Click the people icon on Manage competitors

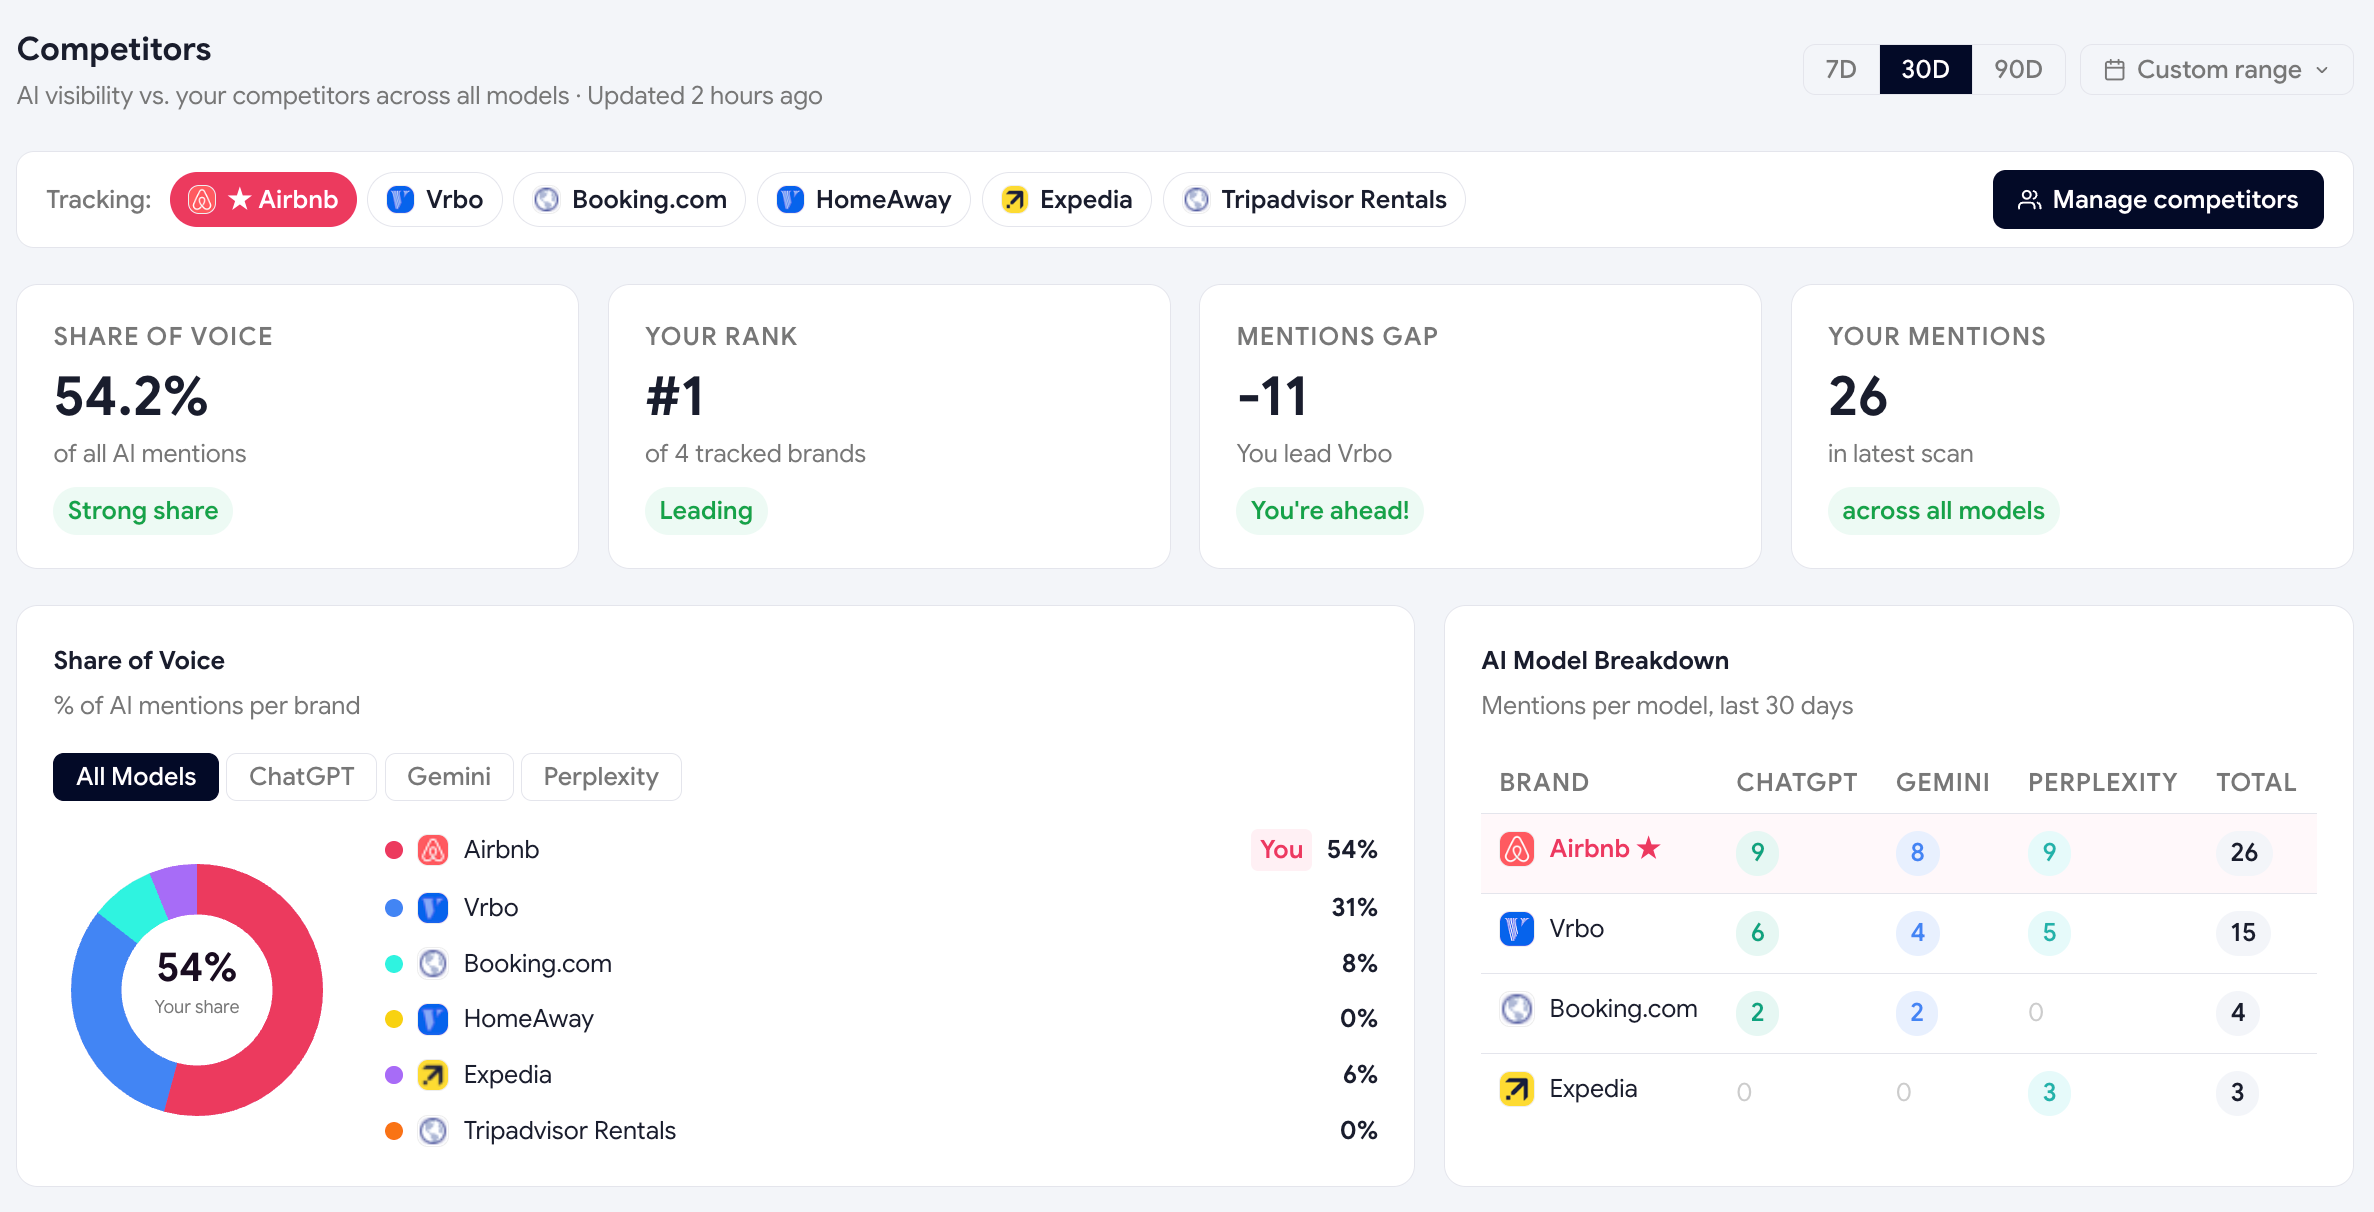[2029, 200]
